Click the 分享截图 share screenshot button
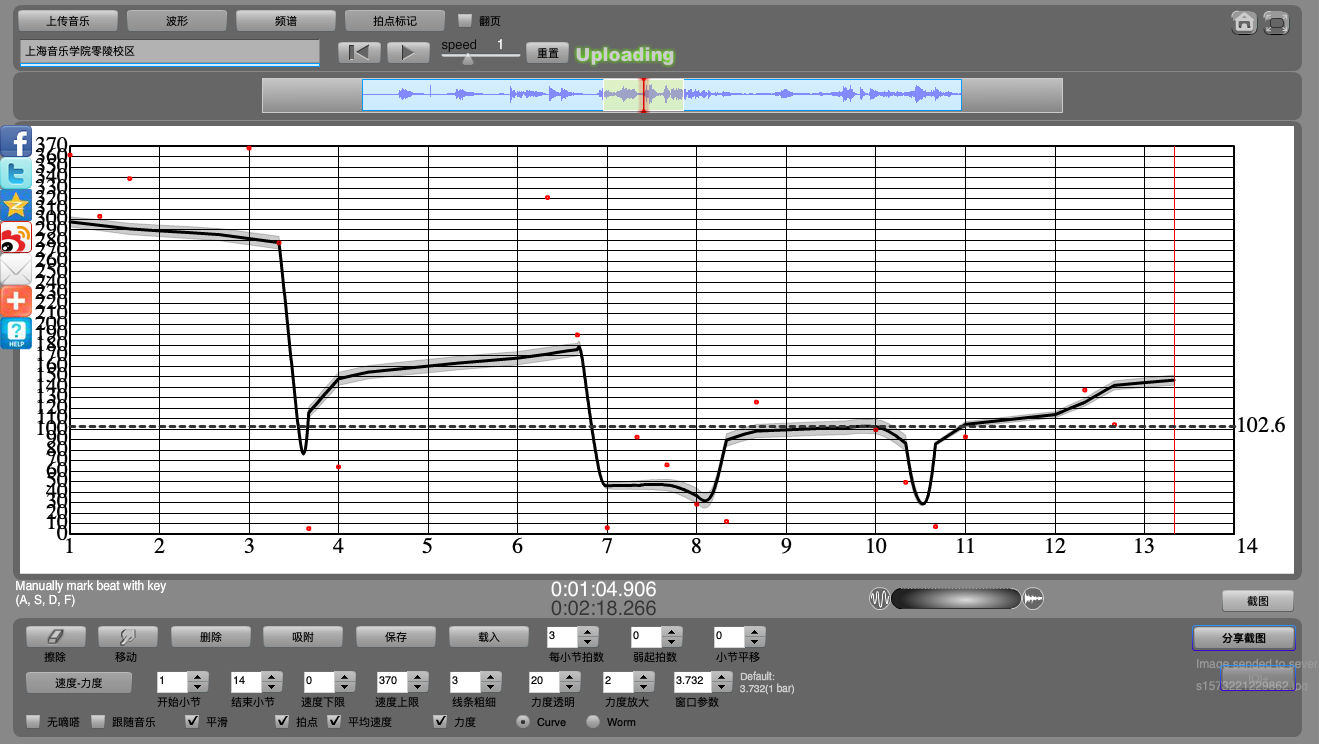 pos(1243,637)
